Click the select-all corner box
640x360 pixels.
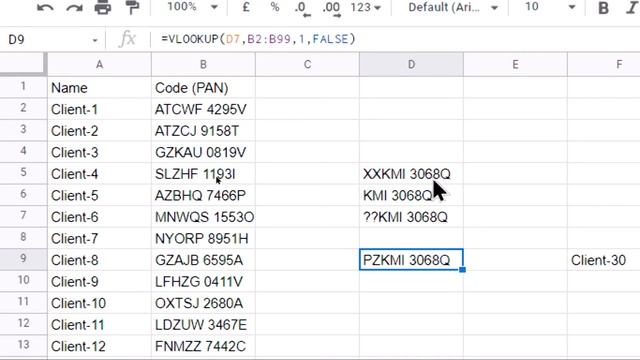(23, 64)
